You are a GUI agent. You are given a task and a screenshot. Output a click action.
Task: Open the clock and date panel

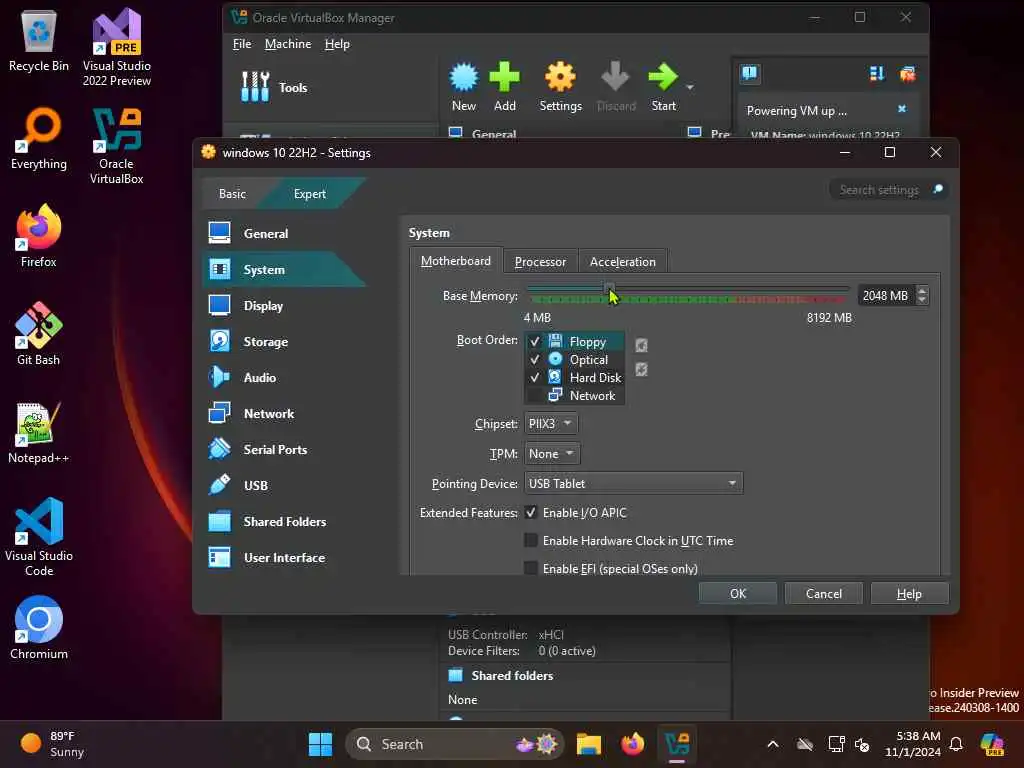tap(912, 744)
